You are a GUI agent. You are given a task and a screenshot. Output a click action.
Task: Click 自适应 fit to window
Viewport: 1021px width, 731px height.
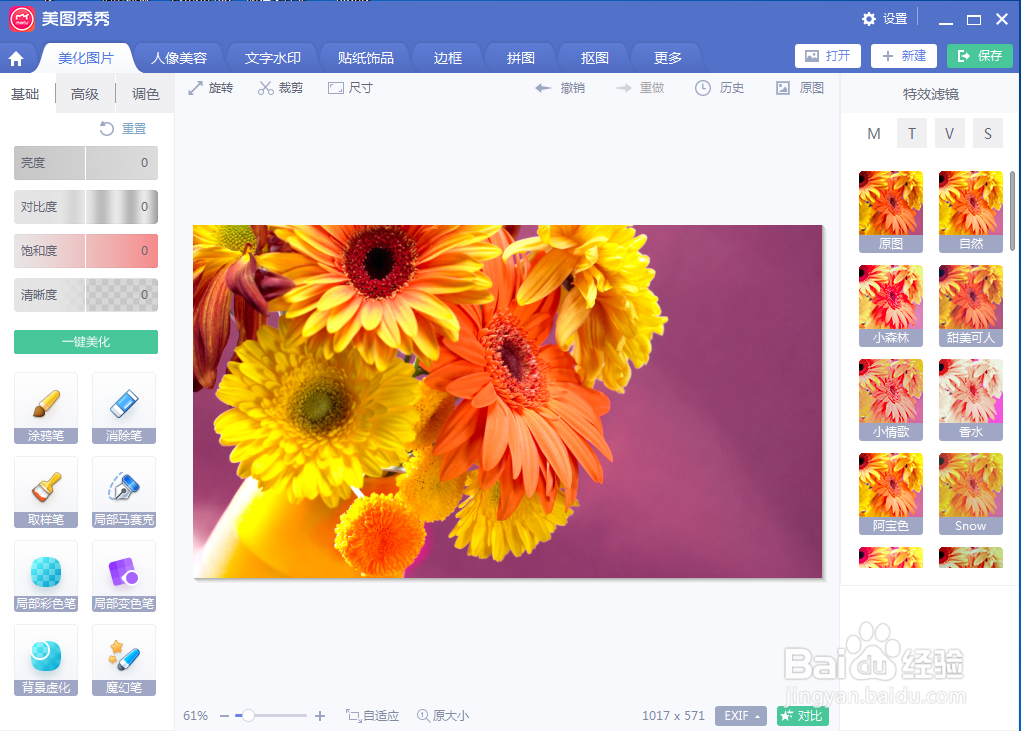point(372,716)
